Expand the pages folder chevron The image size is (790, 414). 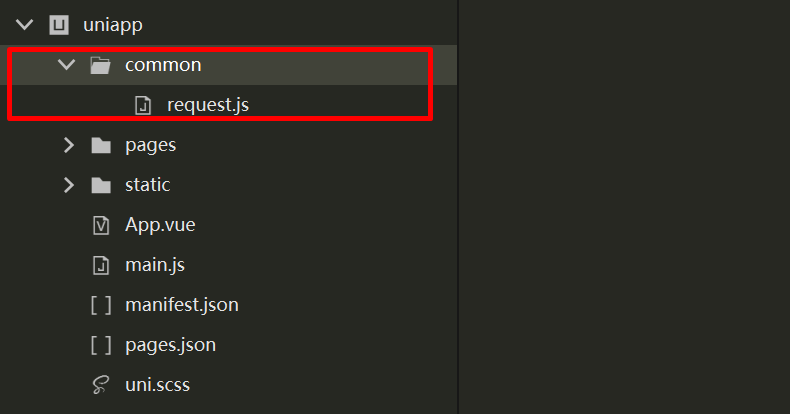click(68, 145)
